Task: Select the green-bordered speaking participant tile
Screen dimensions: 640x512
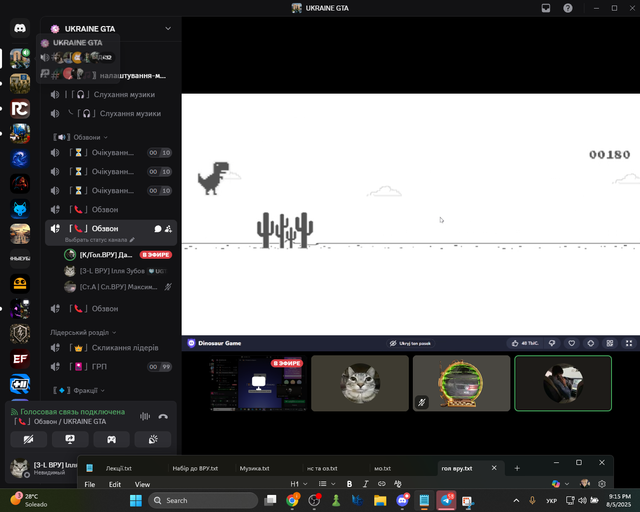Action: [x=563, y=383]
